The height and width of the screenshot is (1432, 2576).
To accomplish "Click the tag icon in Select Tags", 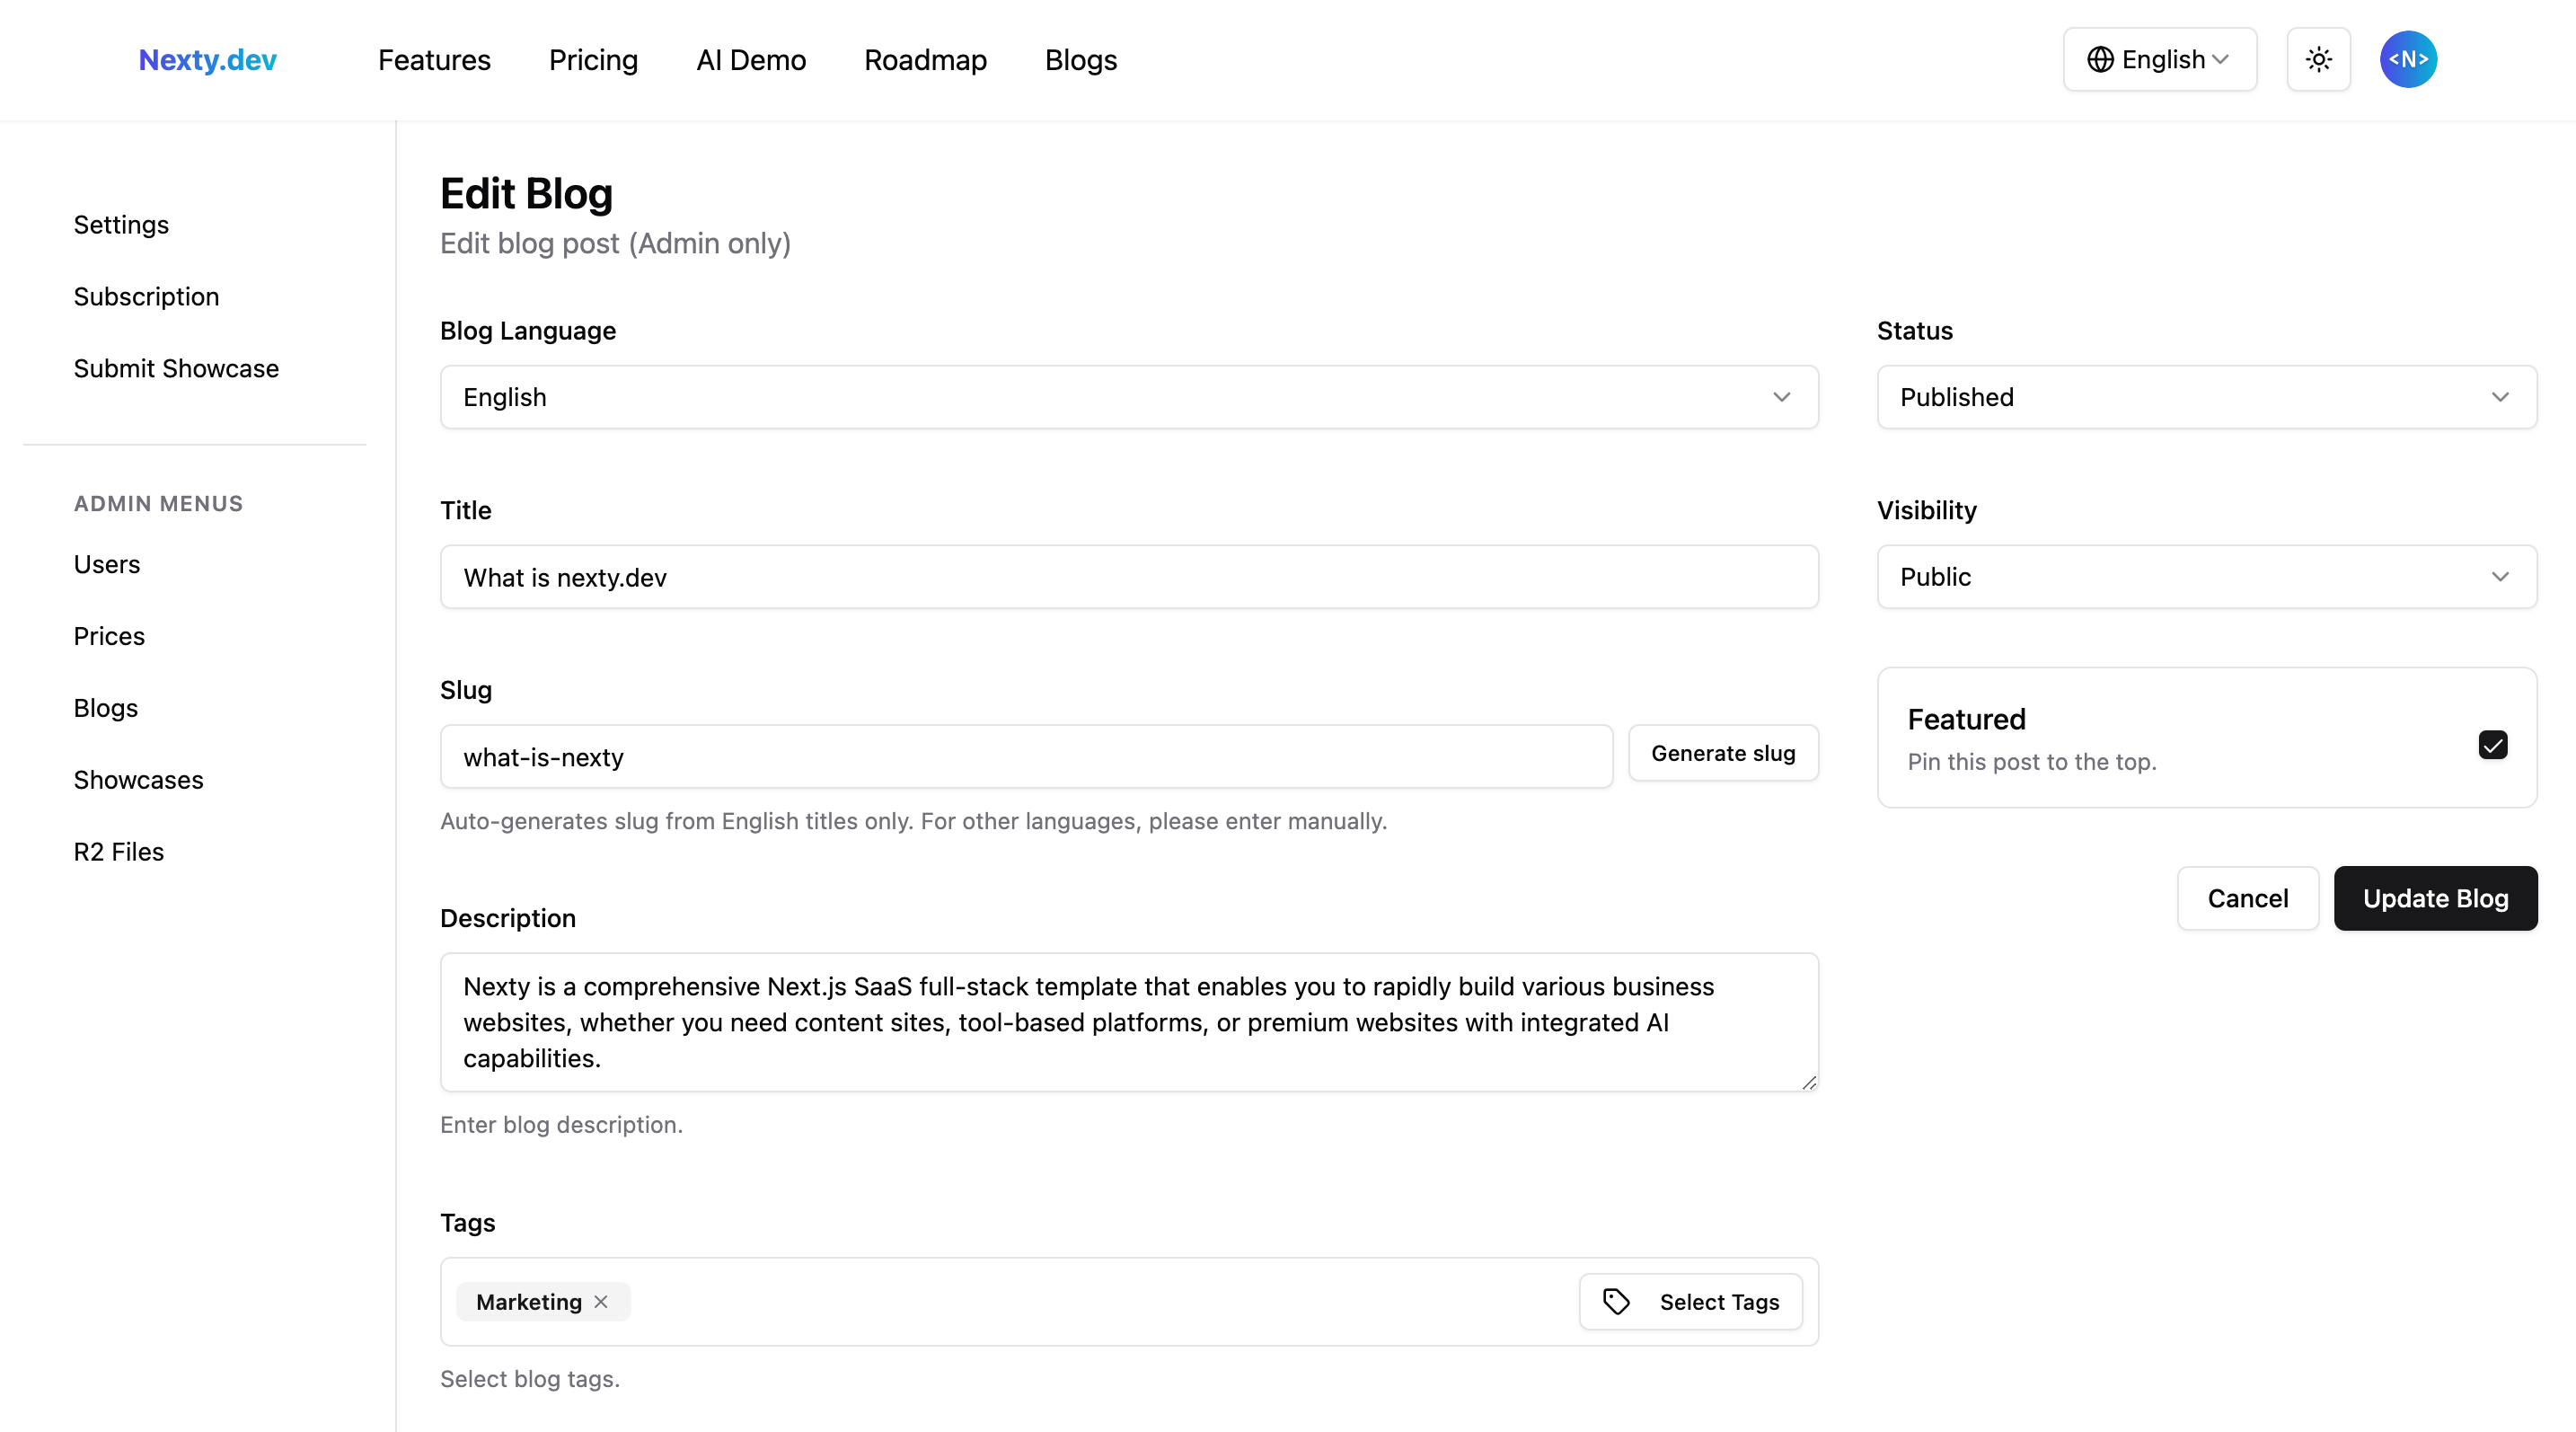I will pos(1616,1301).
